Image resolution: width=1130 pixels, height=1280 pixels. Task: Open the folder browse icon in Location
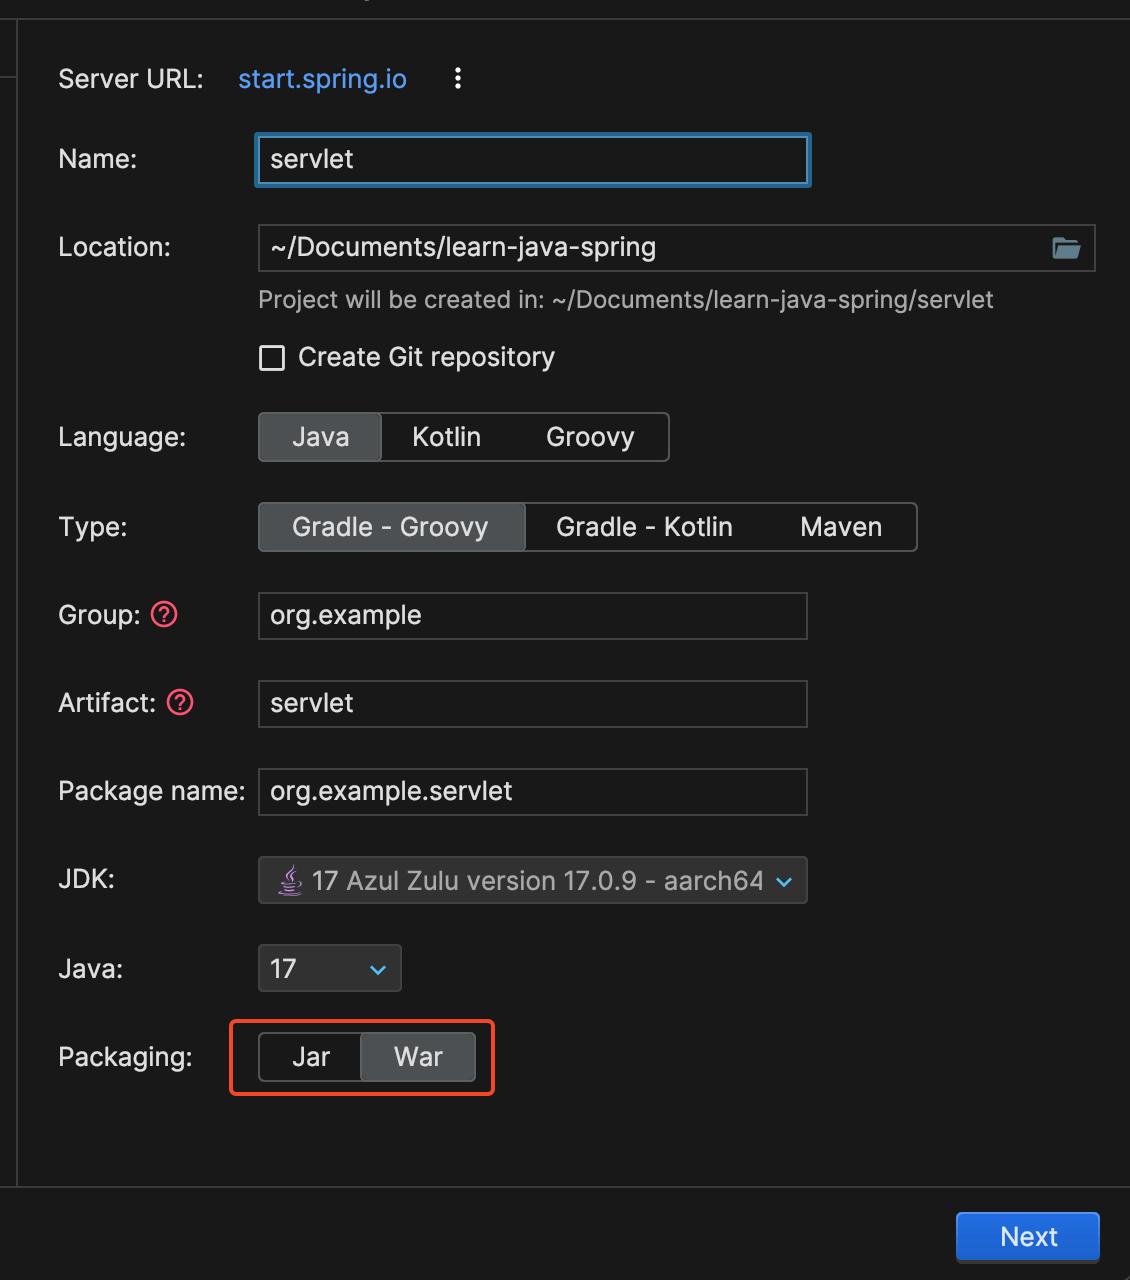coord(1066,248)
